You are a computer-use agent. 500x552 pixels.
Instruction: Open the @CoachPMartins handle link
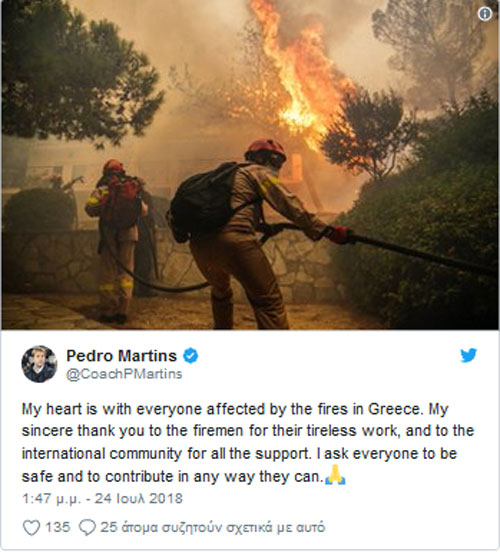[x=124, y=374]
